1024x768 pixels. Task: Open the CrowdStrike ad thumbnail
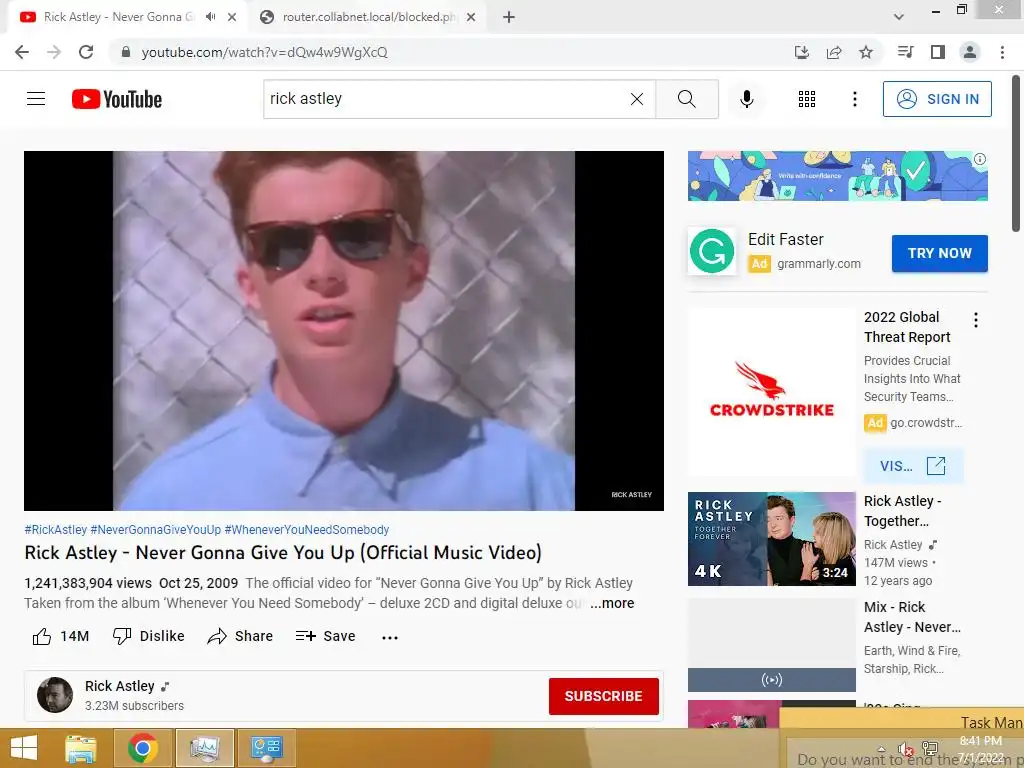(x=772, y=392)
